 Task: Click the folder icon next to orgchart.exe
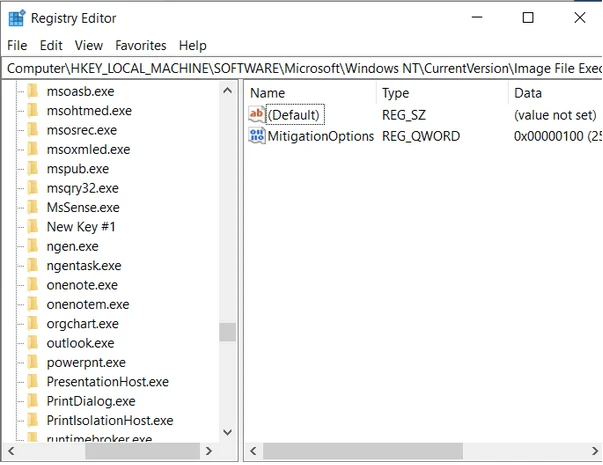33,323
